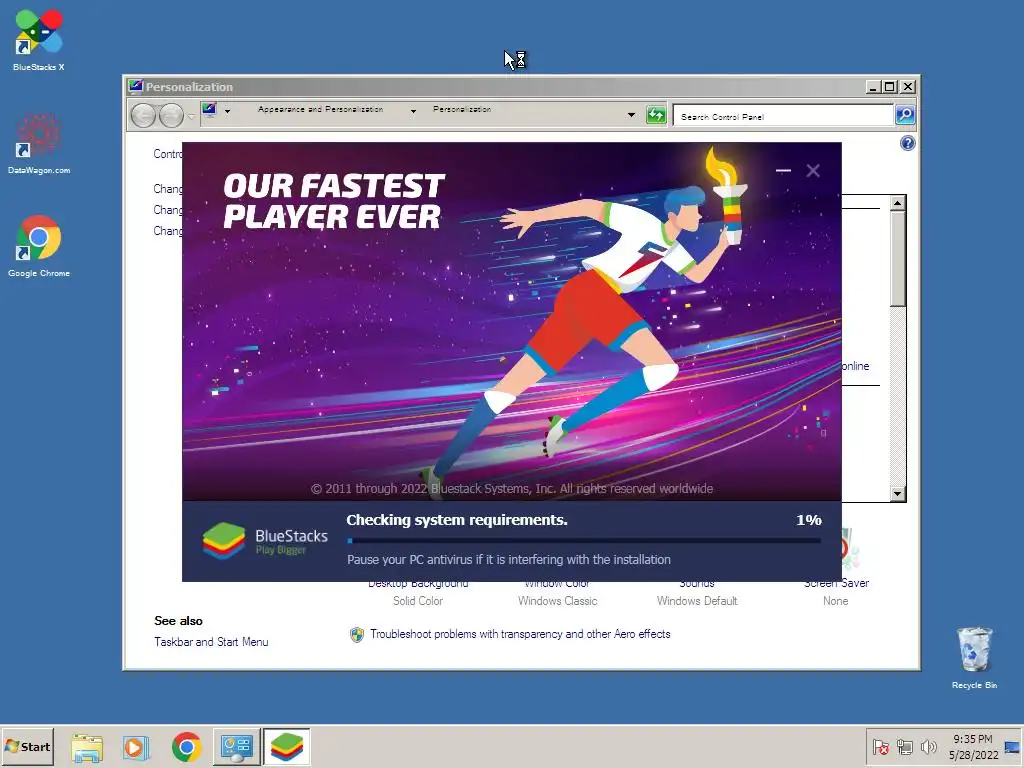Click the green refresh button in address bar
This screenshot has width=1024, height=768.
click(656, 116)
